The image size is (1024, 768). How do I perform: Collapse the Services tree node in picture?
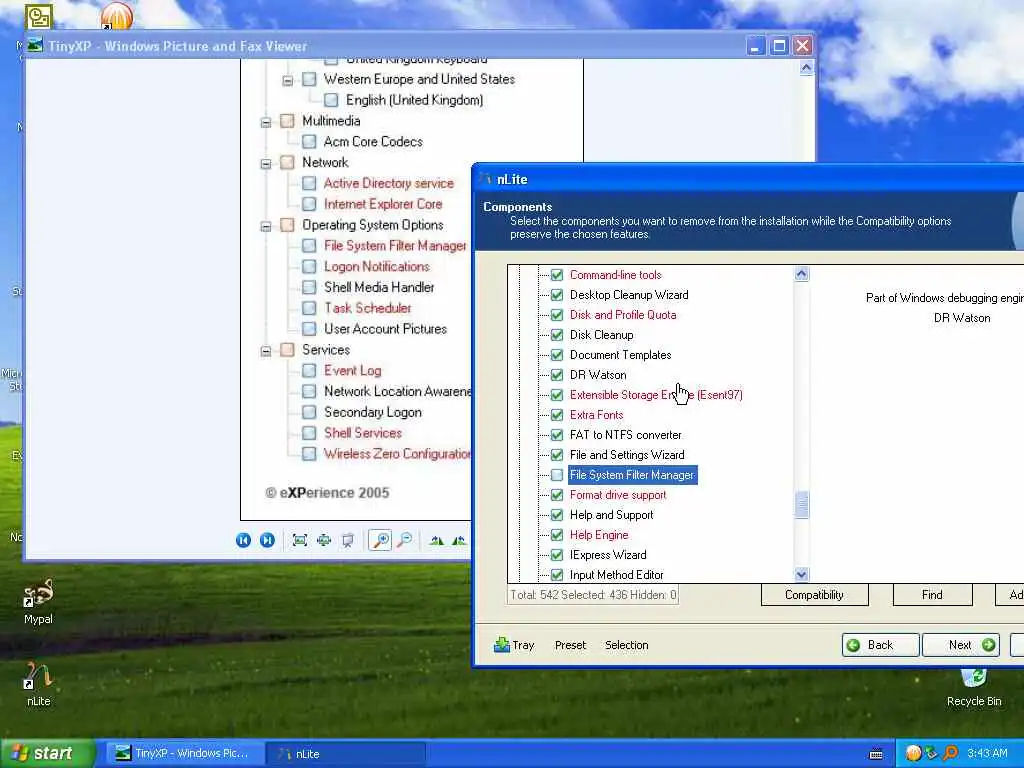pos(266,351)
